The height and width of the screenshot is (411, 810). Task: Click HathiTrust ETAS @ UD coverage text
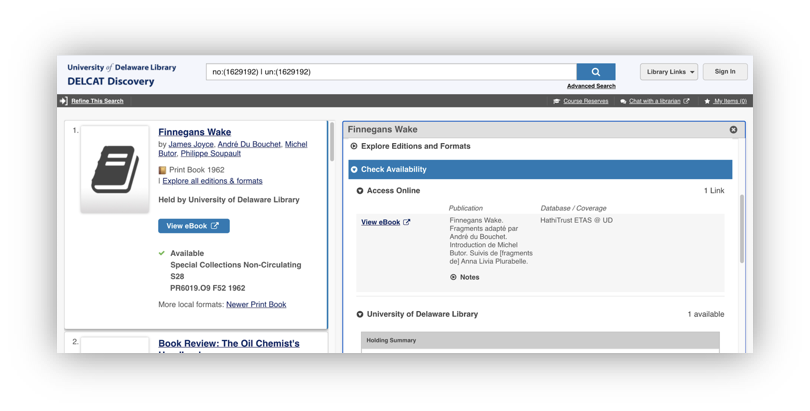click(x=577, y=220)
